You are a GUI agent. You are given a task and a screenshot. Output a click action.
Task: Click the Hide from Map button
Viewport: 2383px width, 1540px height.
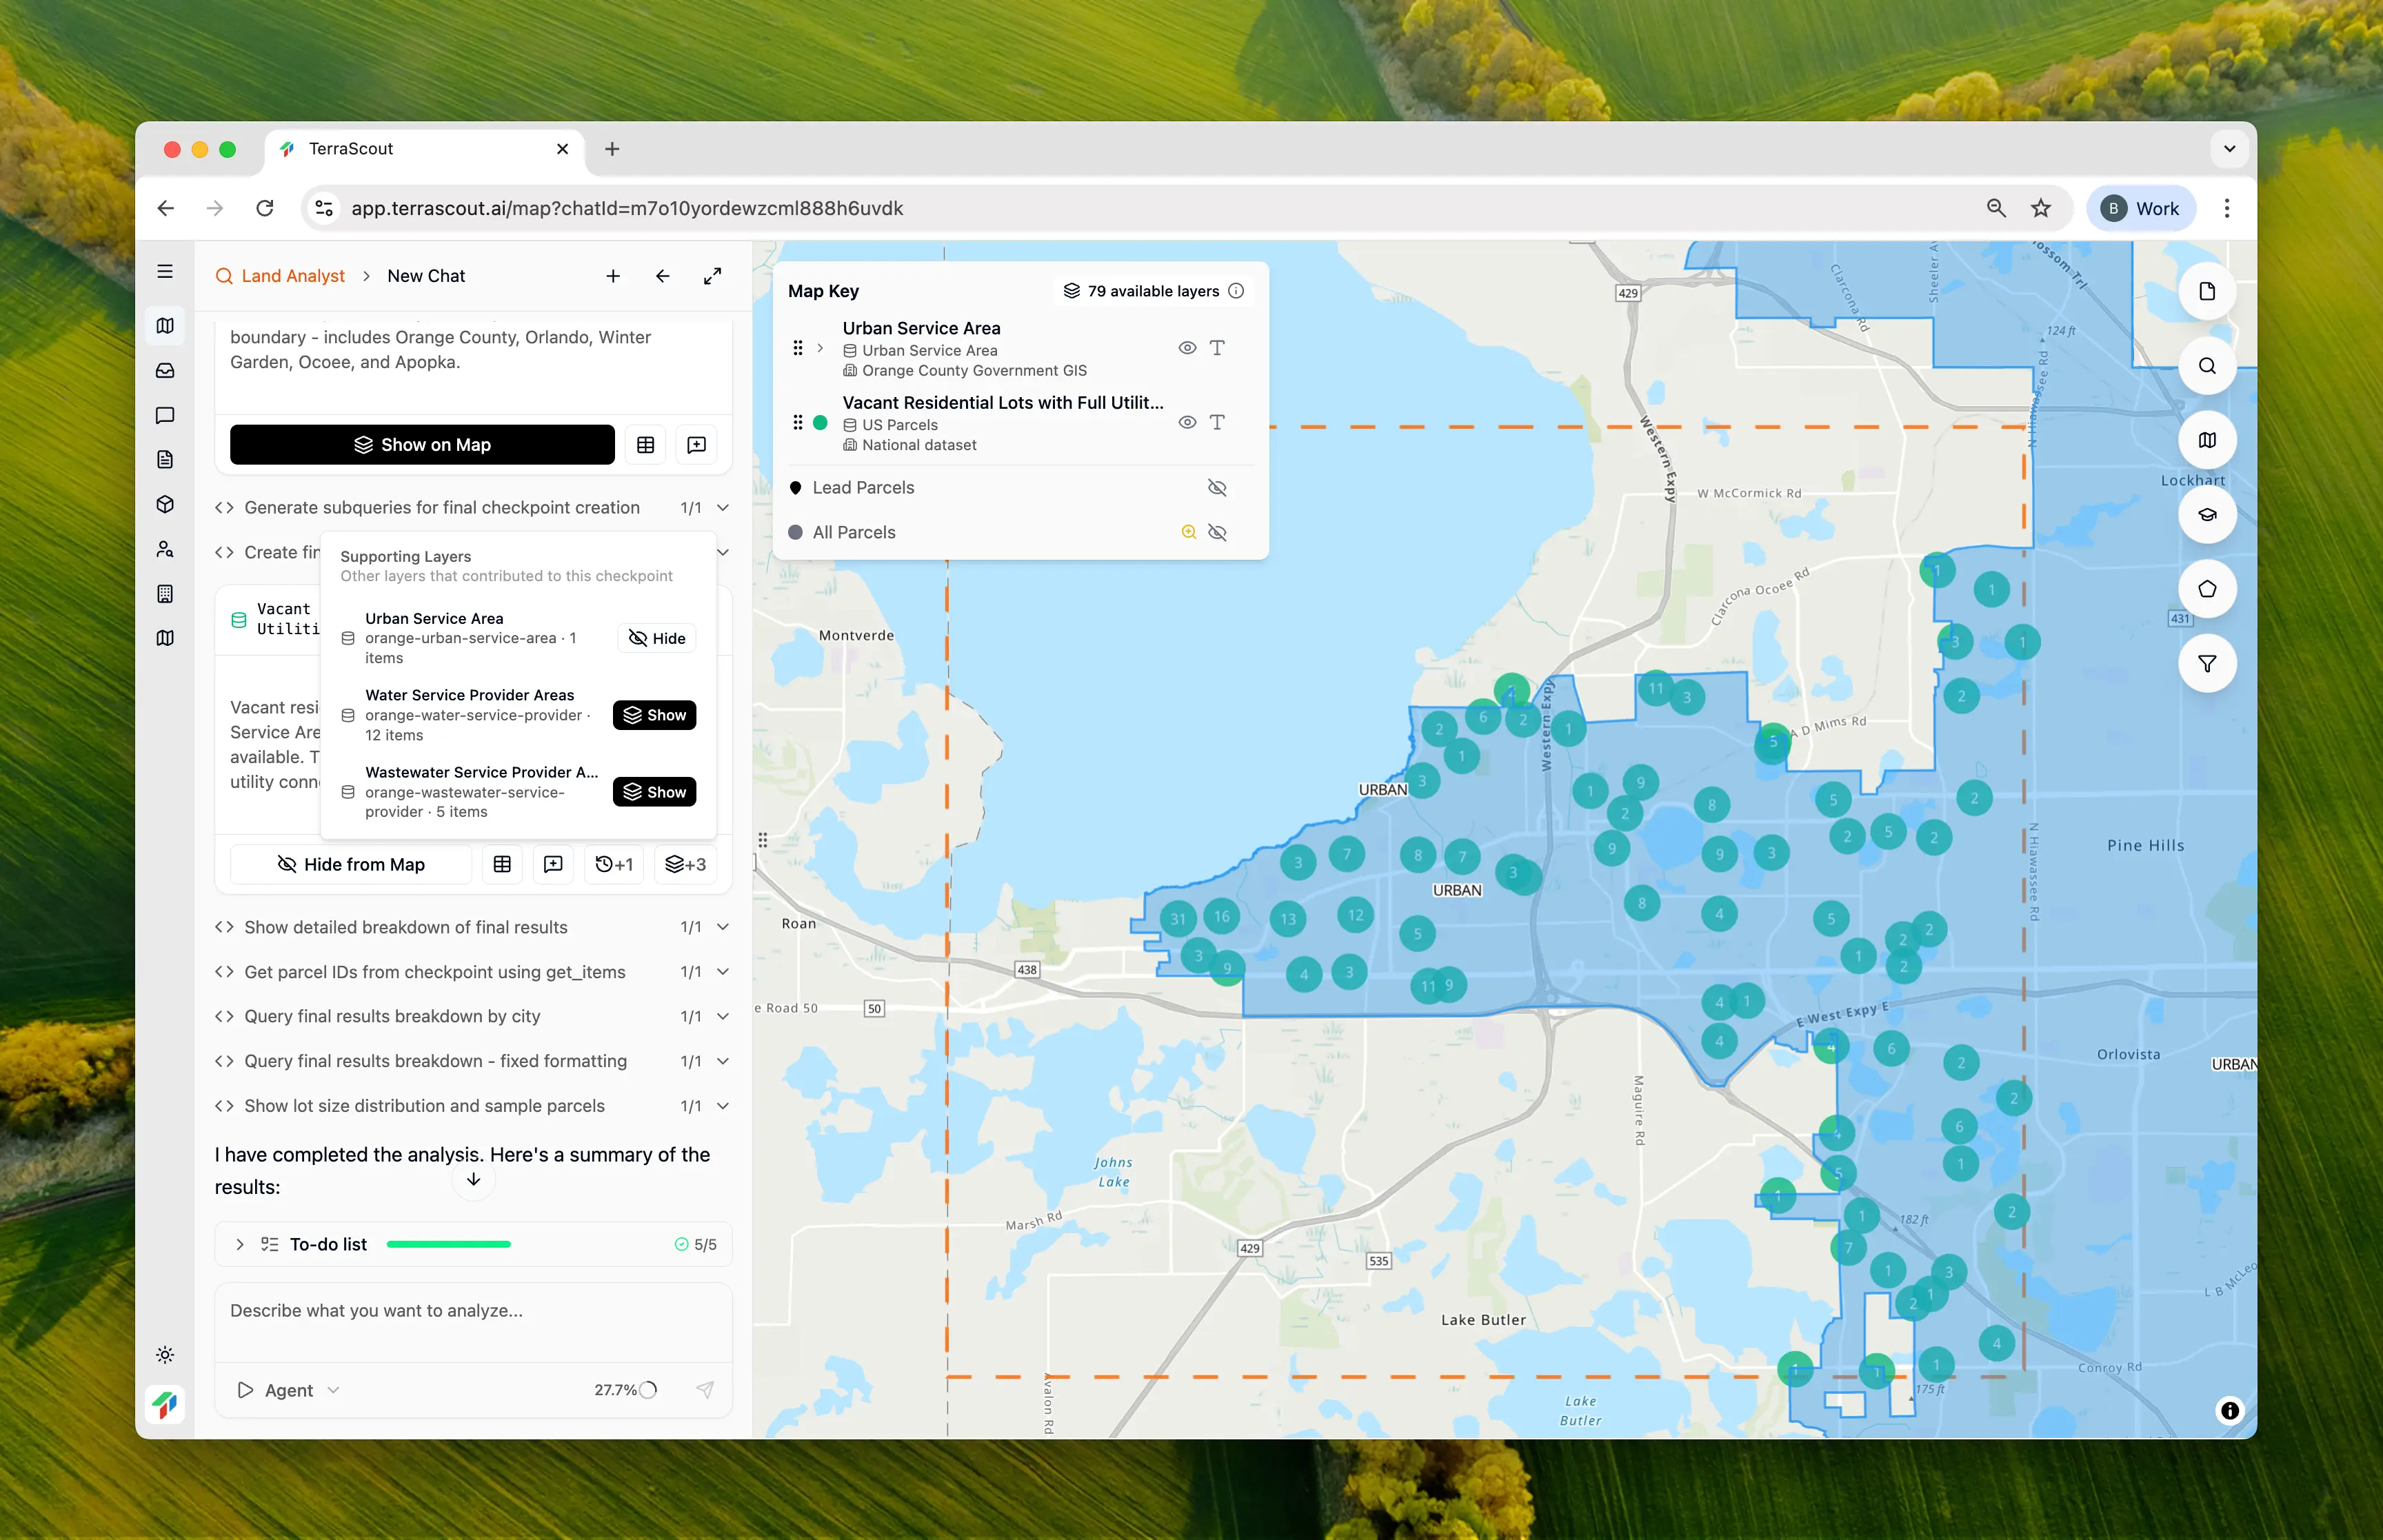tap(351, 864)
